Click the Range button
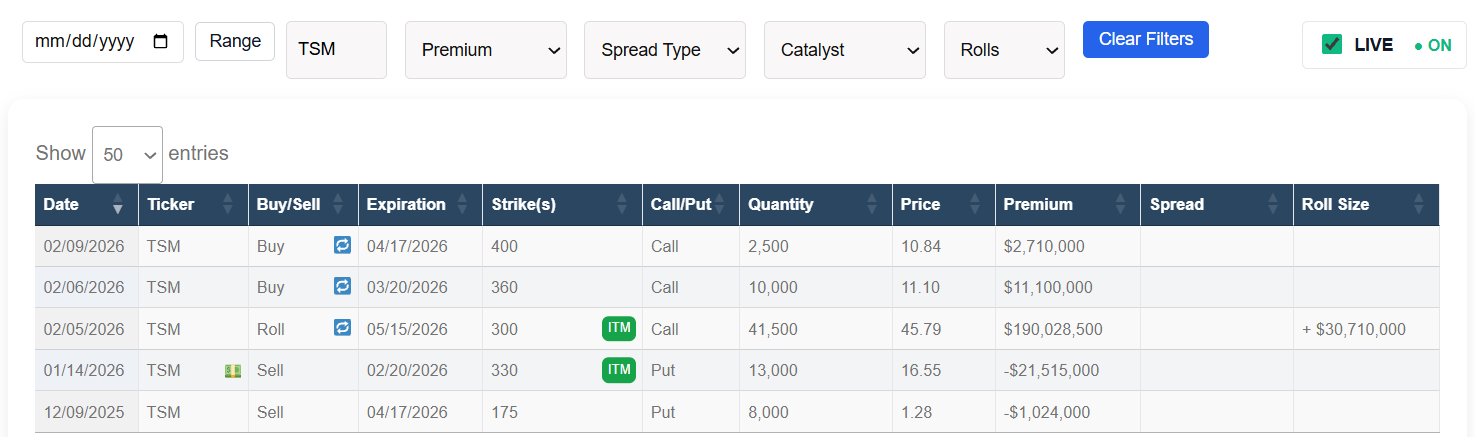1475x437 pixels. point(235,42)
